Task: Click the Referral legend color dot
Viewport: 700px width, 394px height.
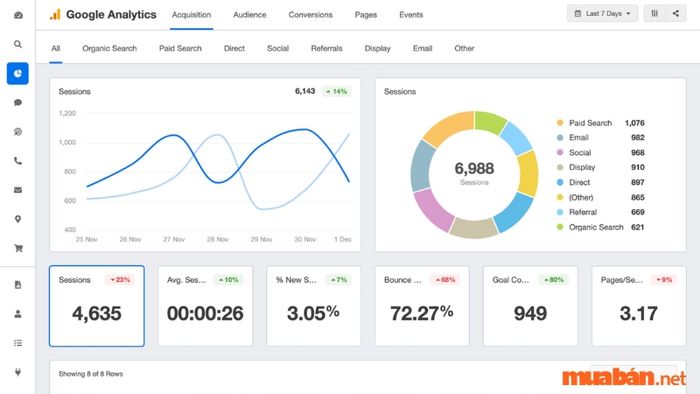Action: pyautogui.click(x=560, y=212)
